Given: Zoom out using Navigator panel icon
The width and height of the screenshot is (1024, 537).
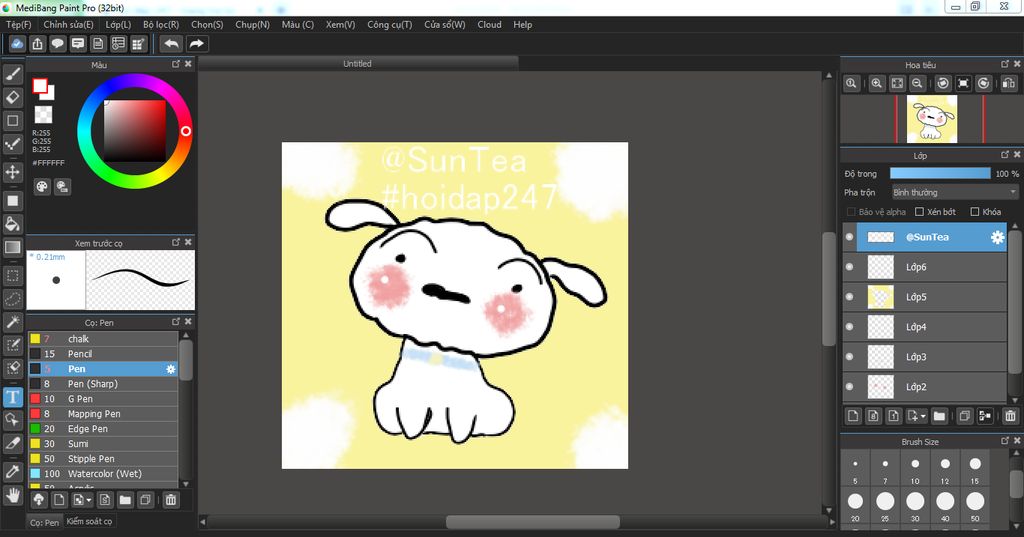Looking at the screenshot, I should coord(918,83).
